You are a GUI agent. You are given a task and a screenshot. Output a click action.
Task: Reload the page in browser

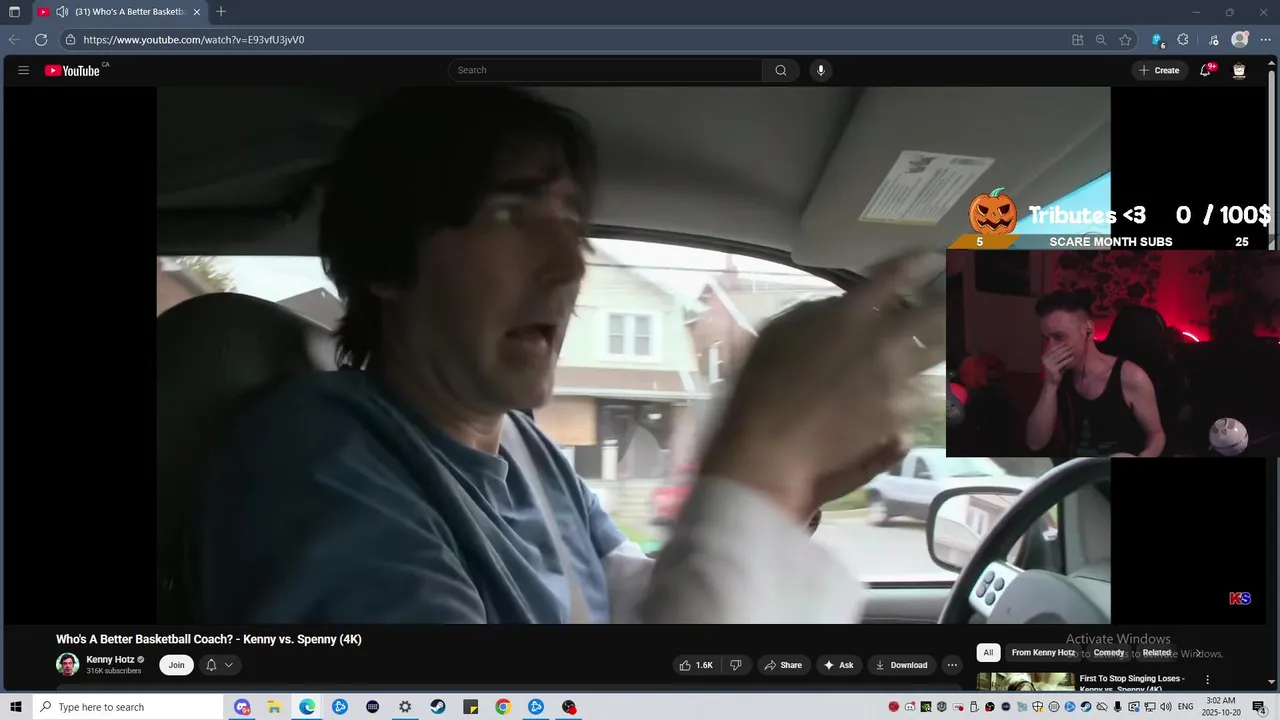[x=41, y=40]
